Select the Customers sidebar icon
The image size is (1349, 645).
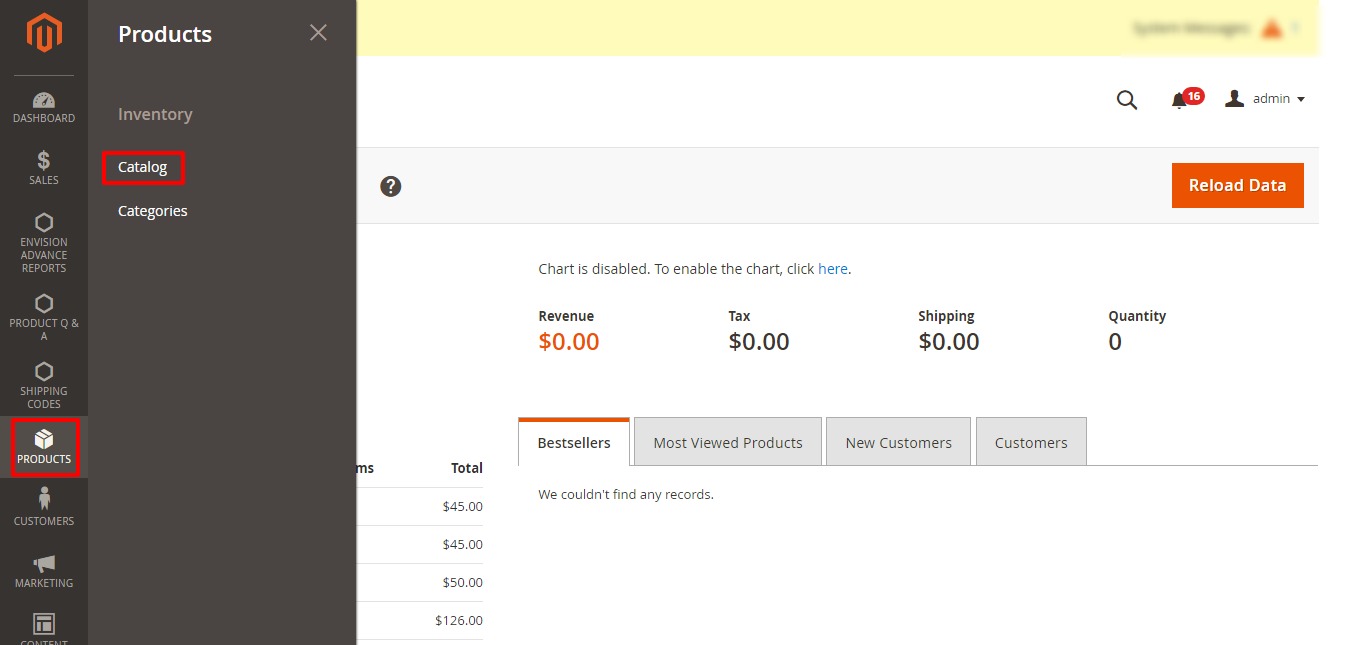click(x=43, y=506)
